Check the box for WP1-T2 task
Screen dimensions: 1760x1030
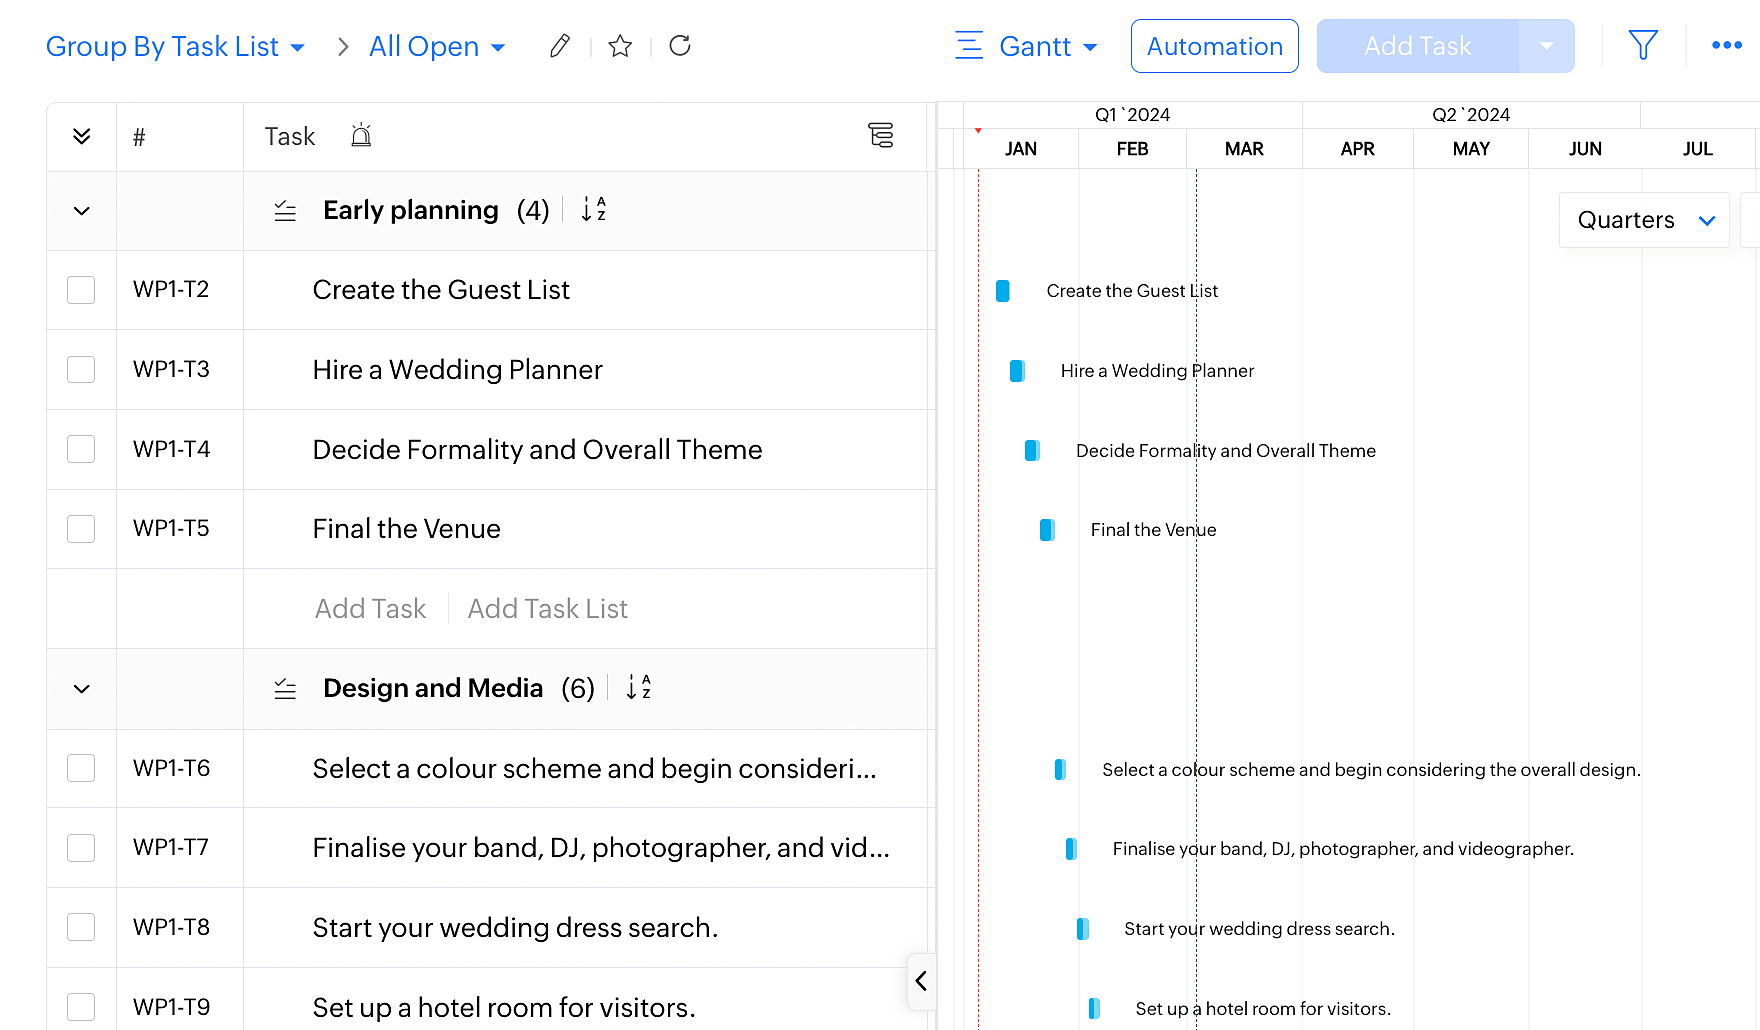[81, 290]
